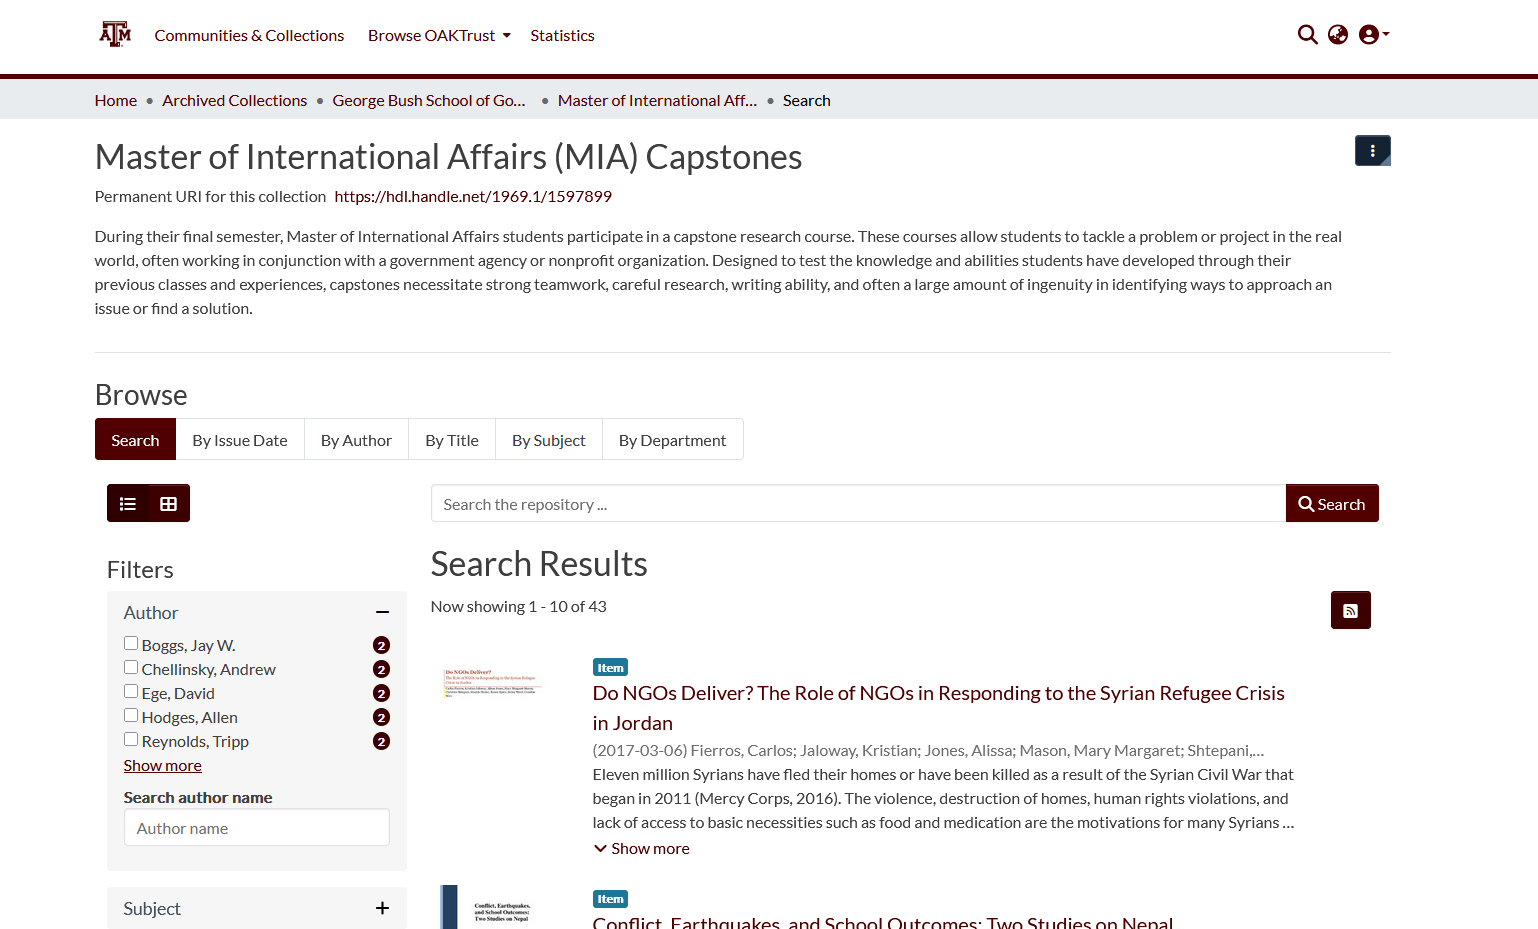
Task: Click the Search the repository input field
Action: [x=857, y=504]
